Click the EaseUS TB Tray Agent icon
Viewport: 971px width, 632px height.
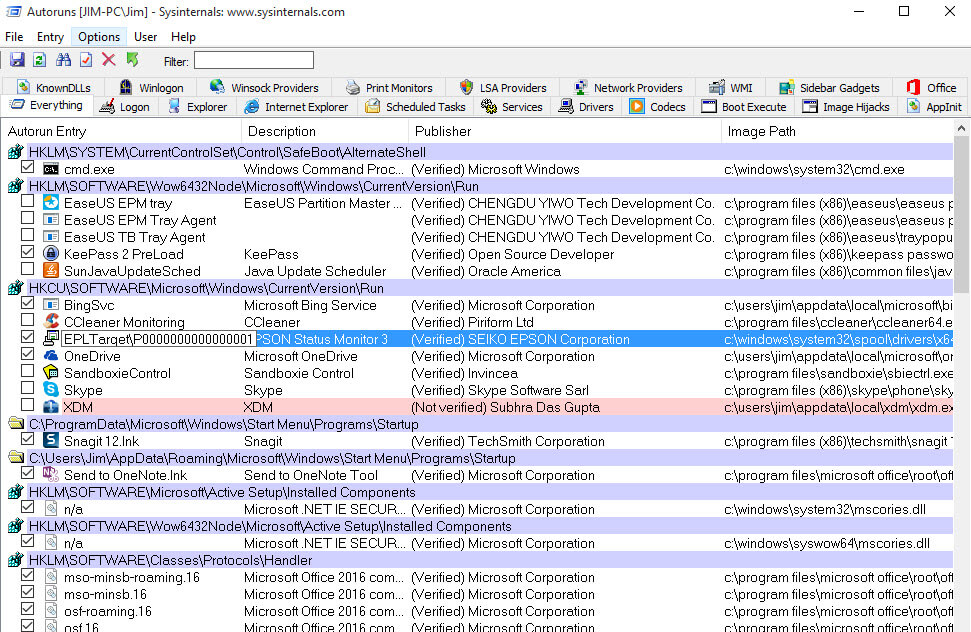coord(51,236)
